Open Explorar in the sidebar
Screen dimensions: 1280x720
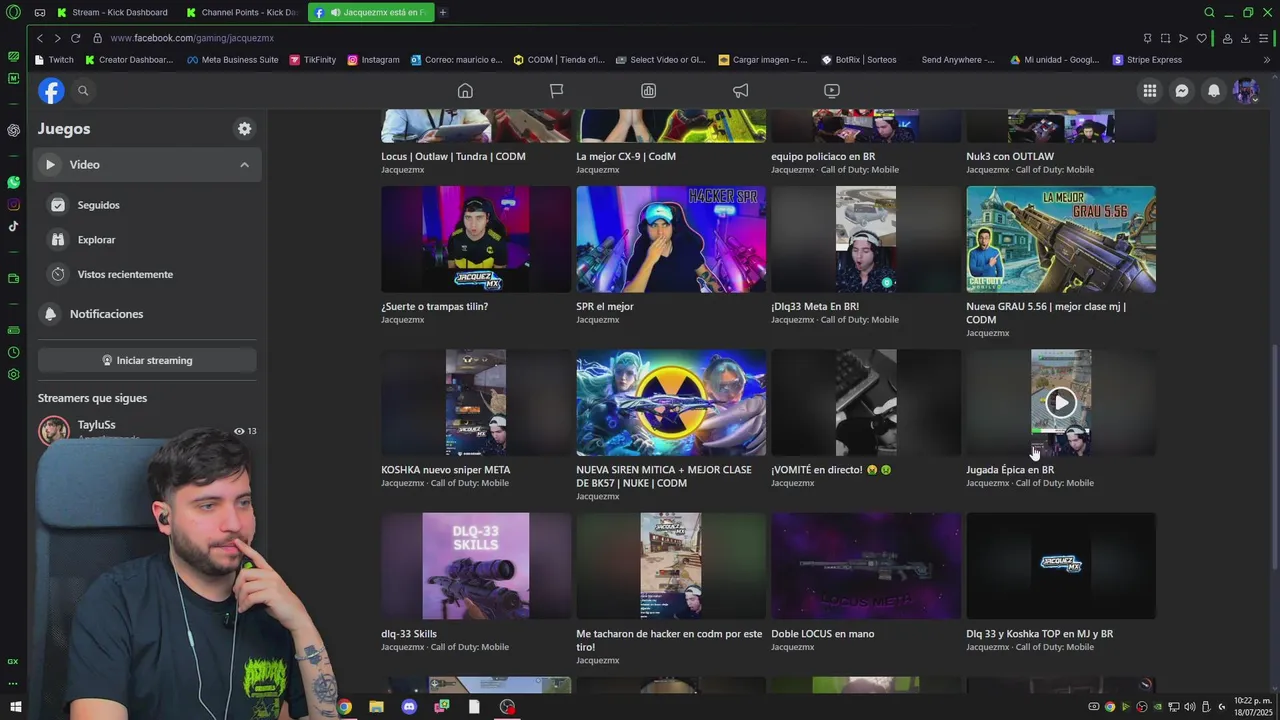[x=147, y=240]
